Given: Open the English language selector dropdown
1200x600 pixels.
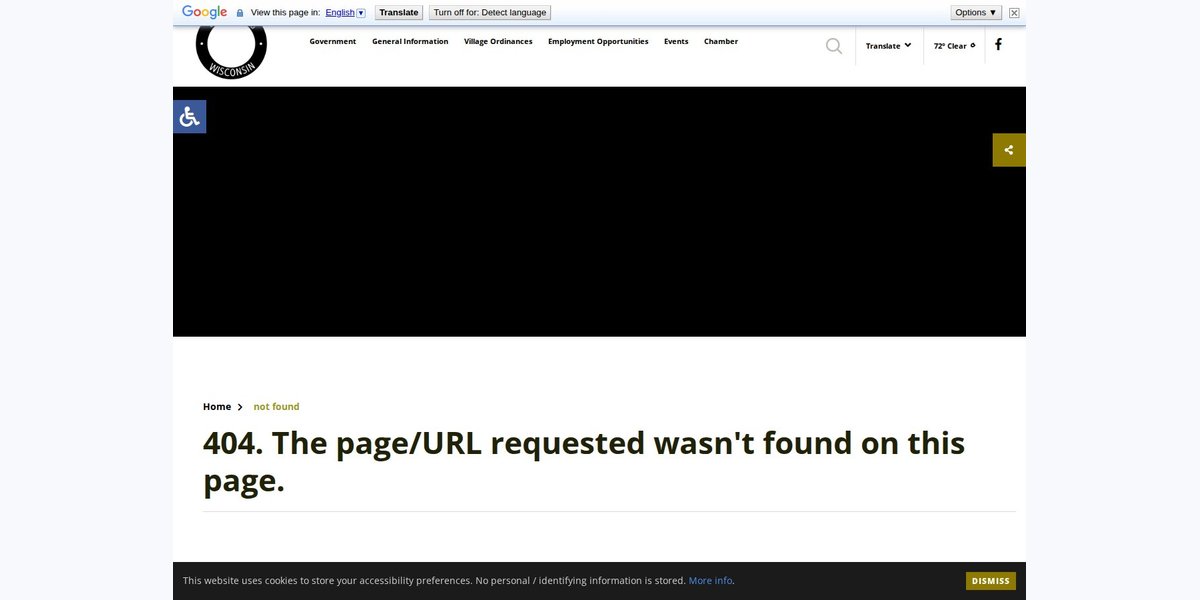Looking at the screenshot, I should (345, 13).
